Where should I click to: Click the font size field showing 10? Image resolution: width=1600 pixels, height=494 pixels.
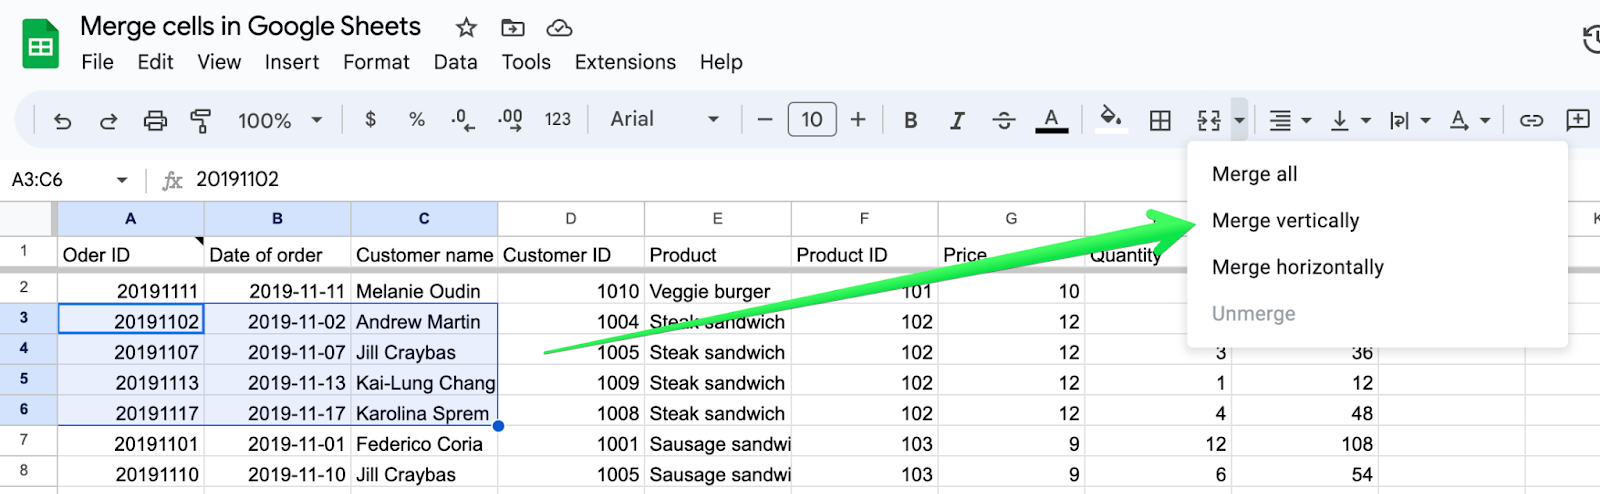tap(812, 120)
